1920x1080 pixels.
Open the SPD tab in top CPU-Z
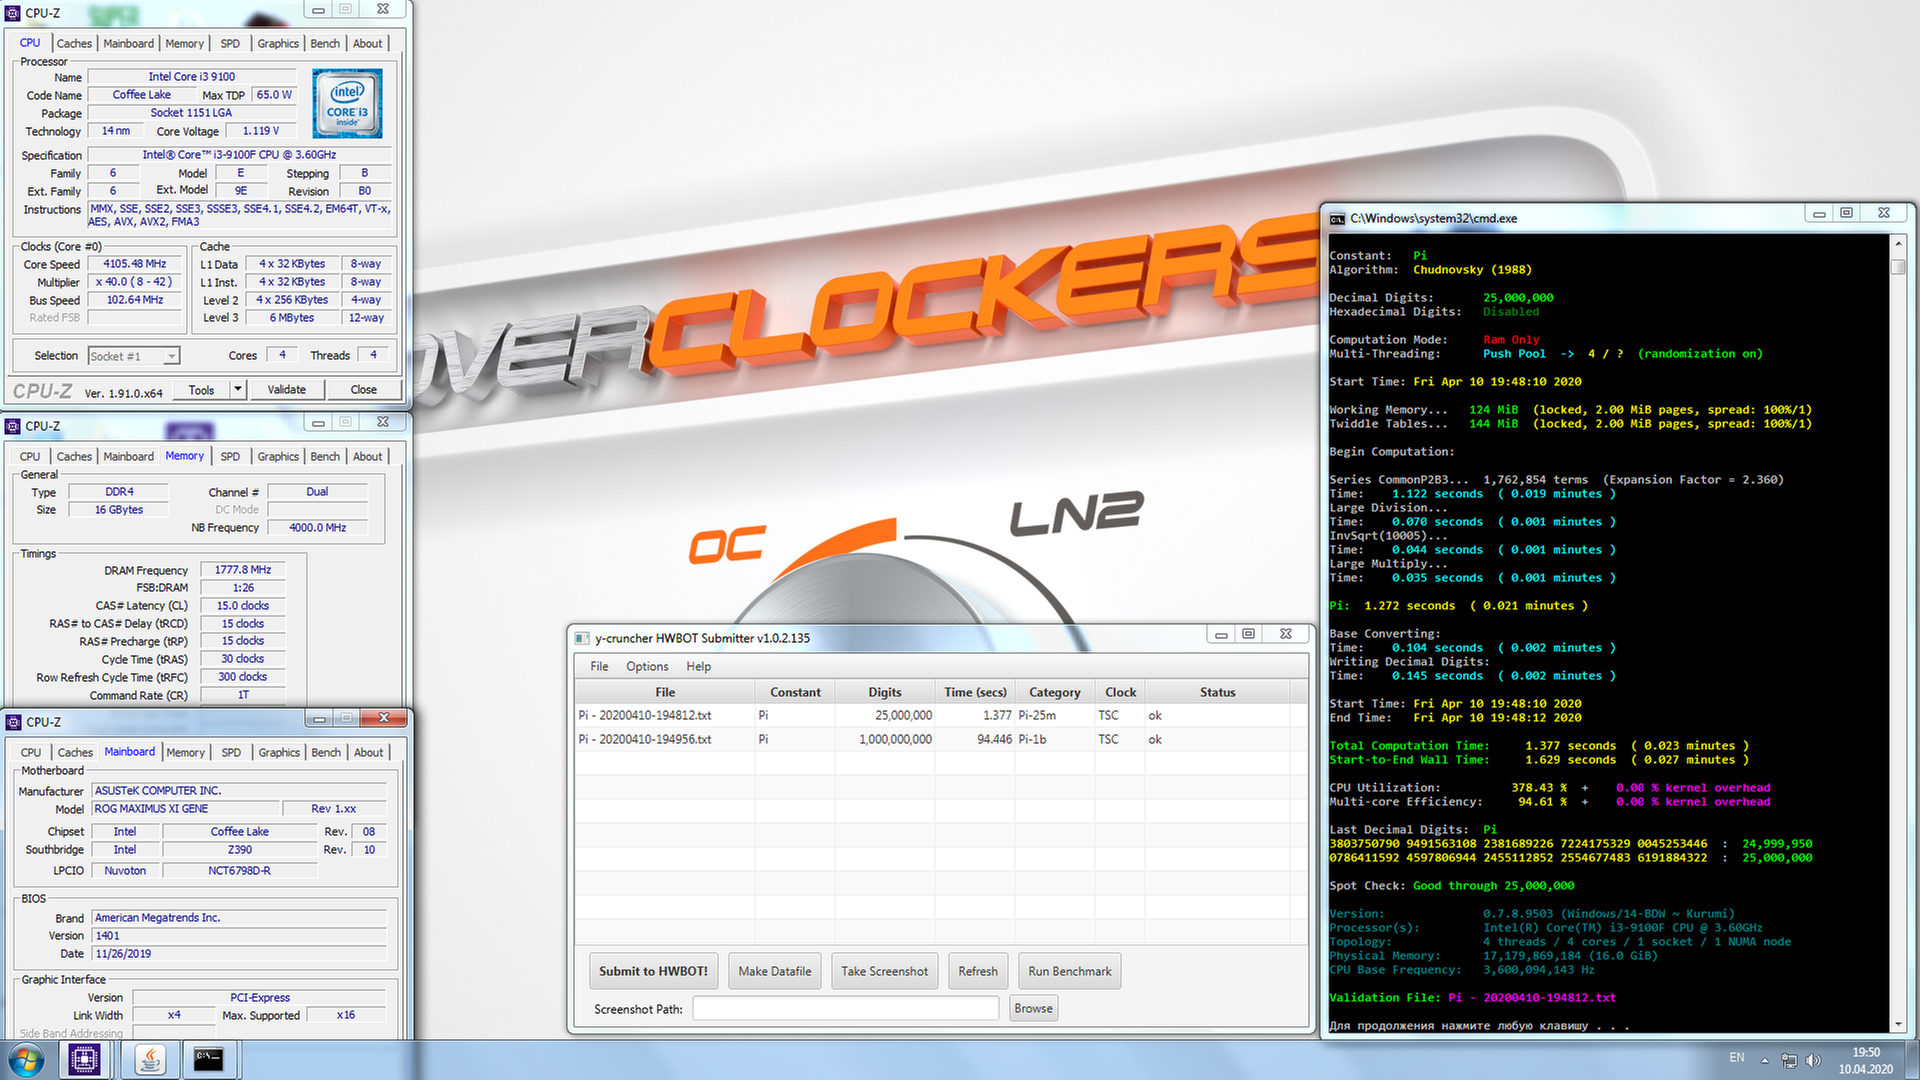coord(230,43)
